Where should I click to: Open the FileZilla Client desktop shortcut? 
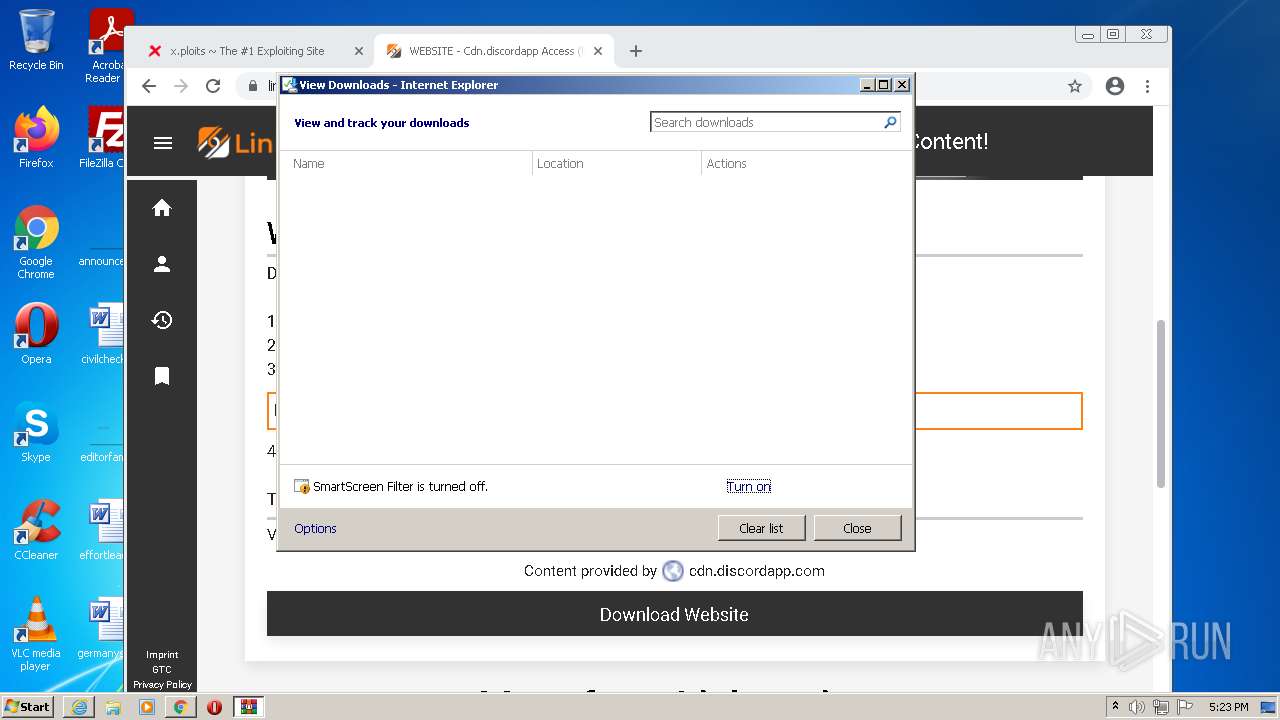pos(104,138)
